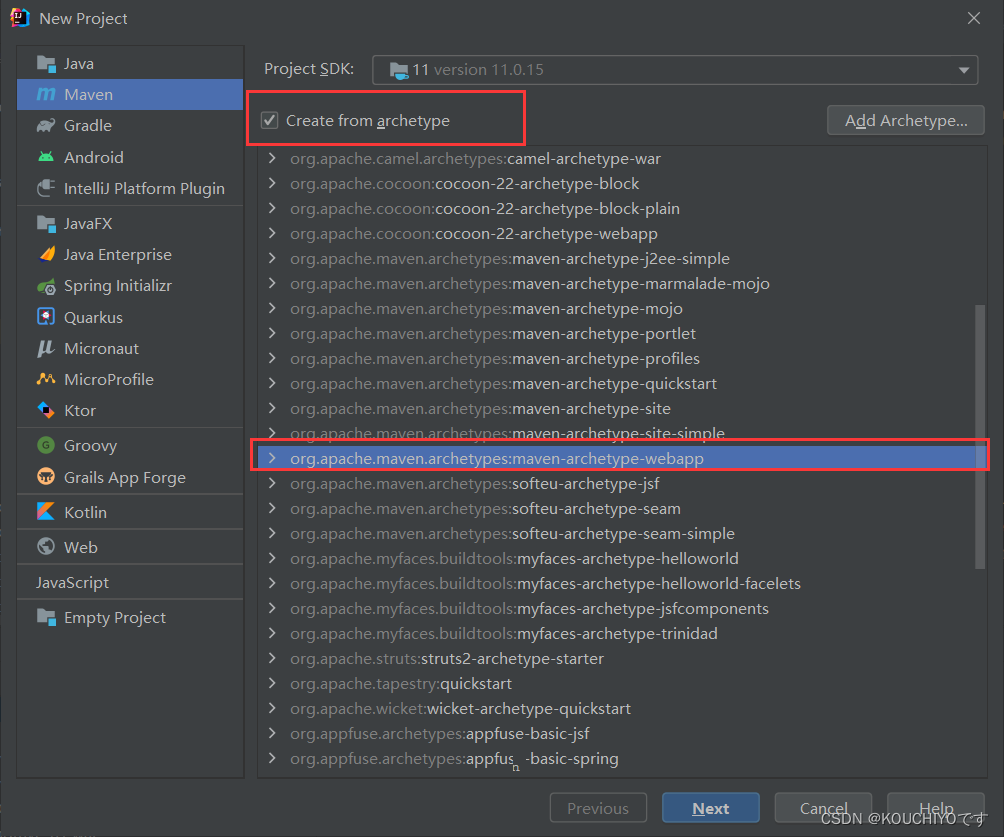Click the Add Archetype... button
Viewport: 1004px width, 837px height.
(905, 120)
